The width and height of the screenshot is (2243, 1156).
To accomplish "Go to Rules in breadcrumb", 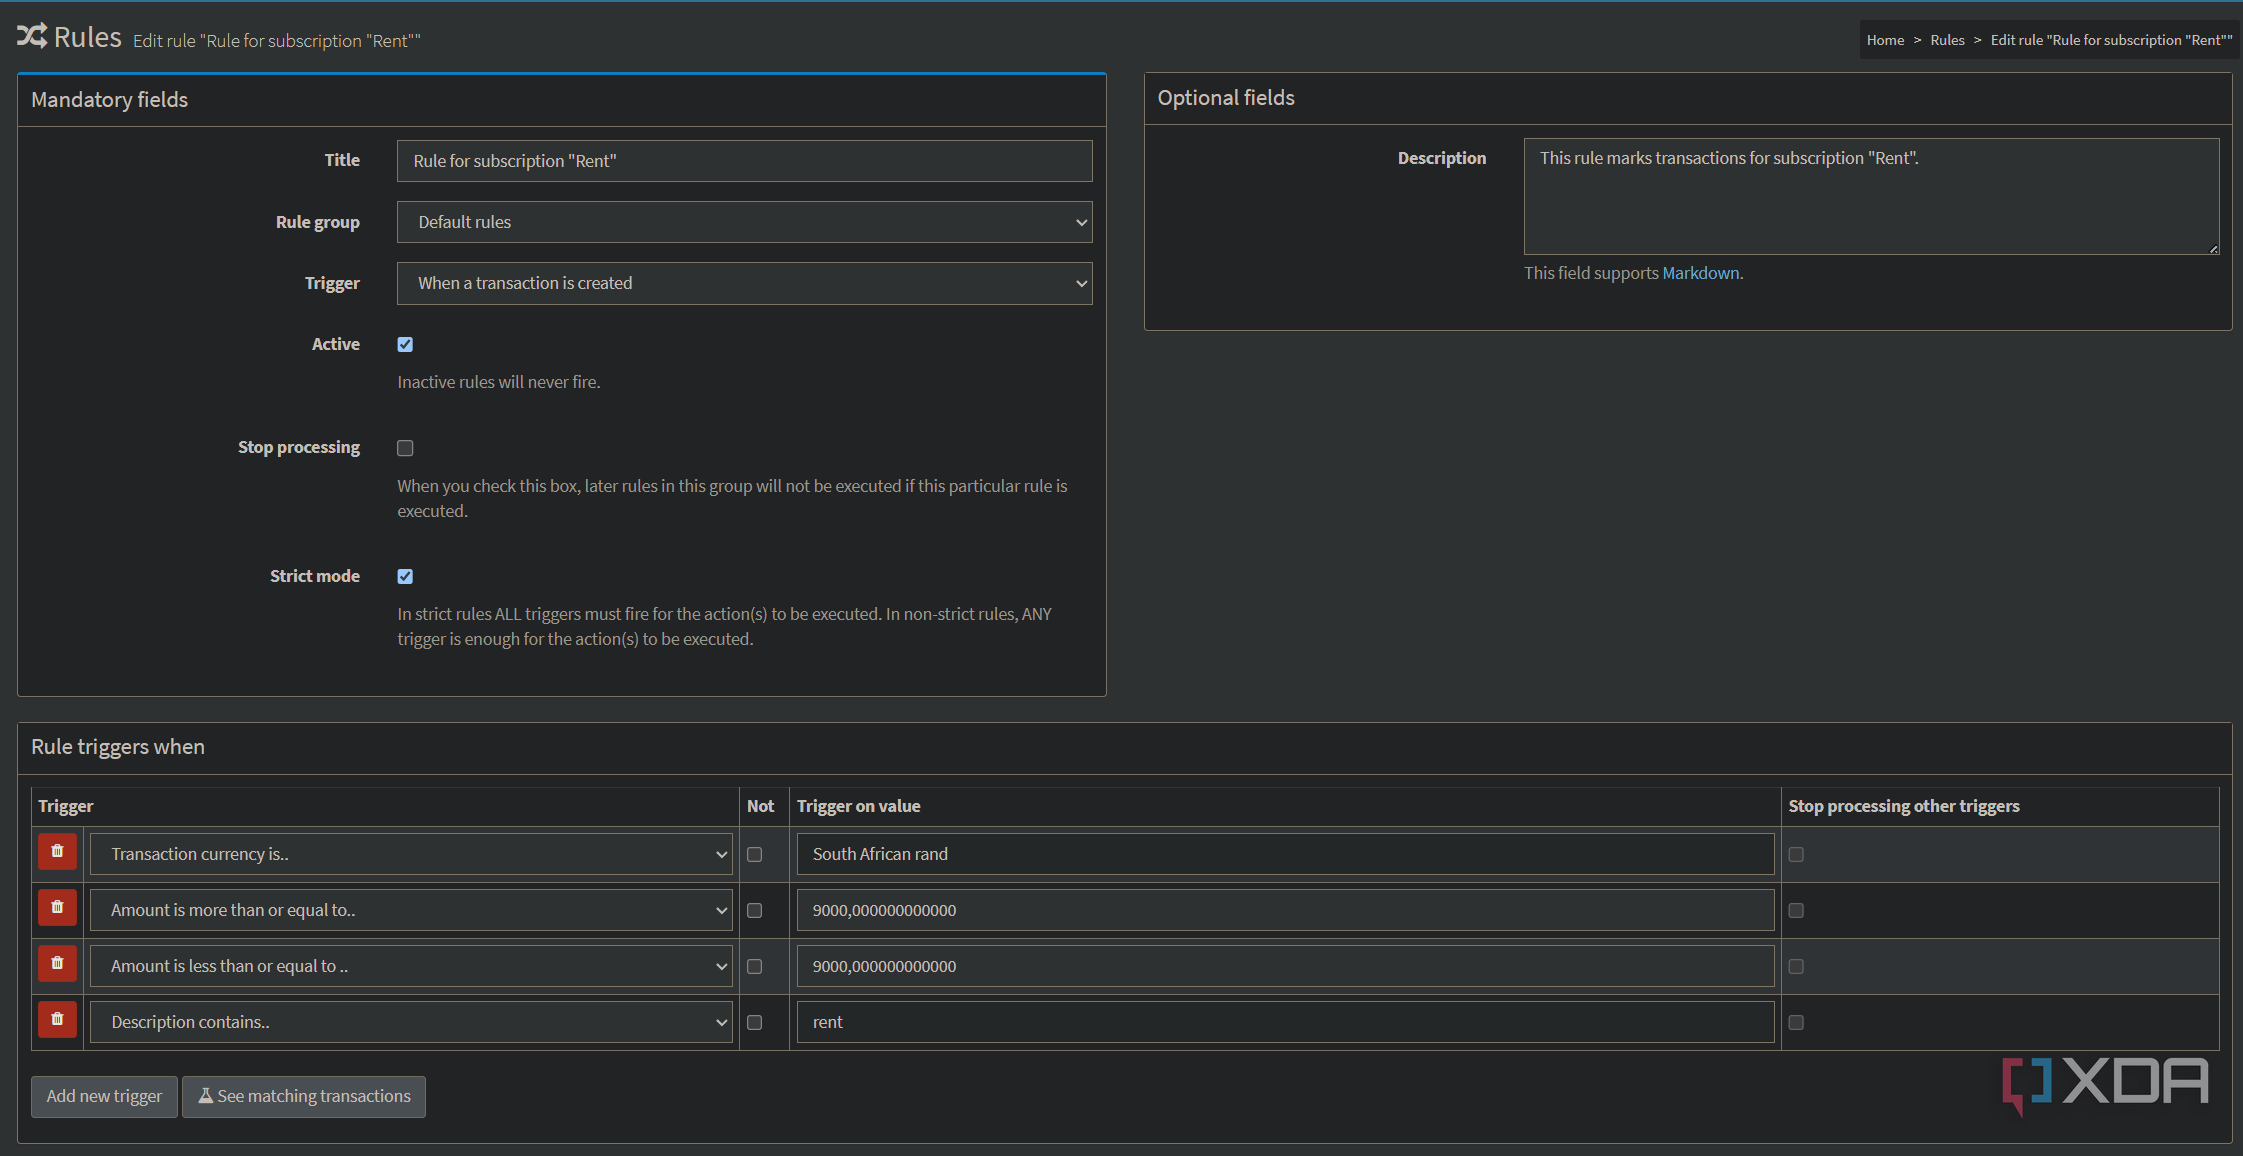I will tap(1947, 40).
